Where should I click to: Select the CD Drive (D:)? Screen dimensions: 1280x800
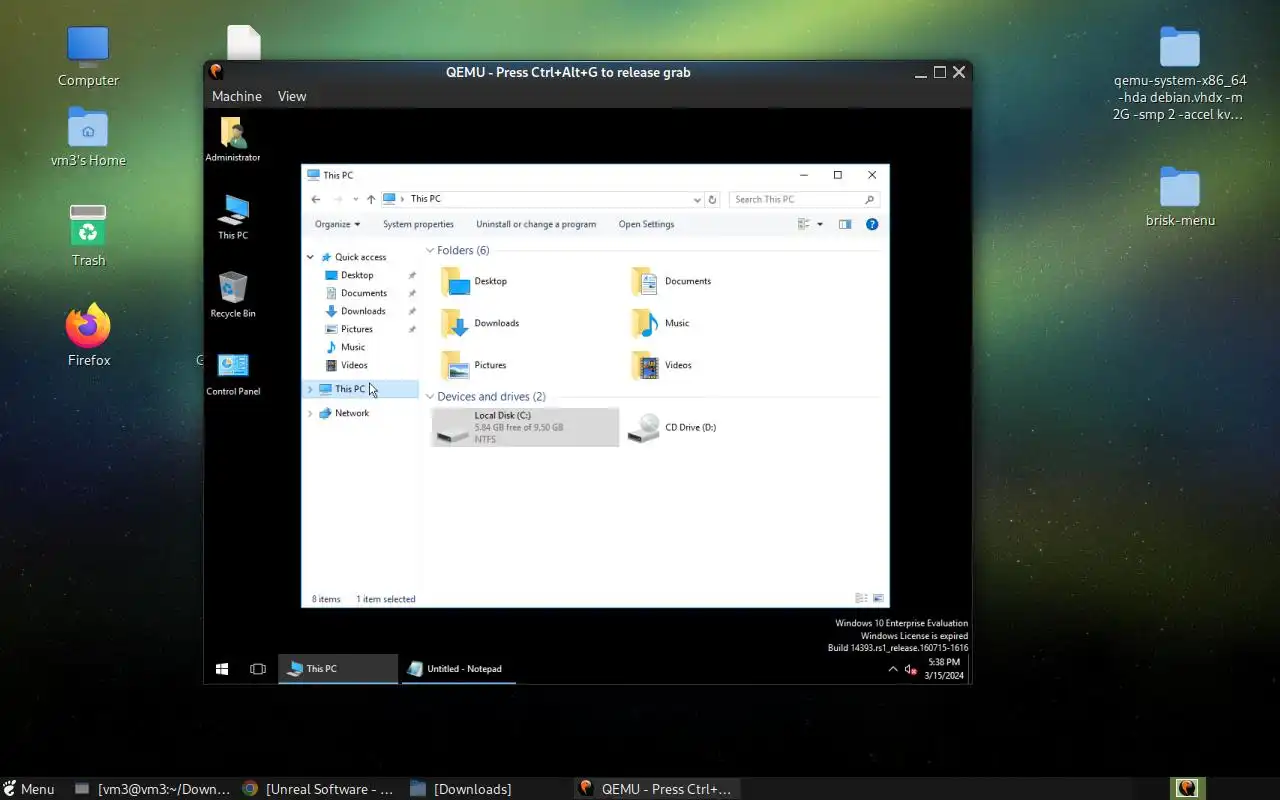point(672,427)
